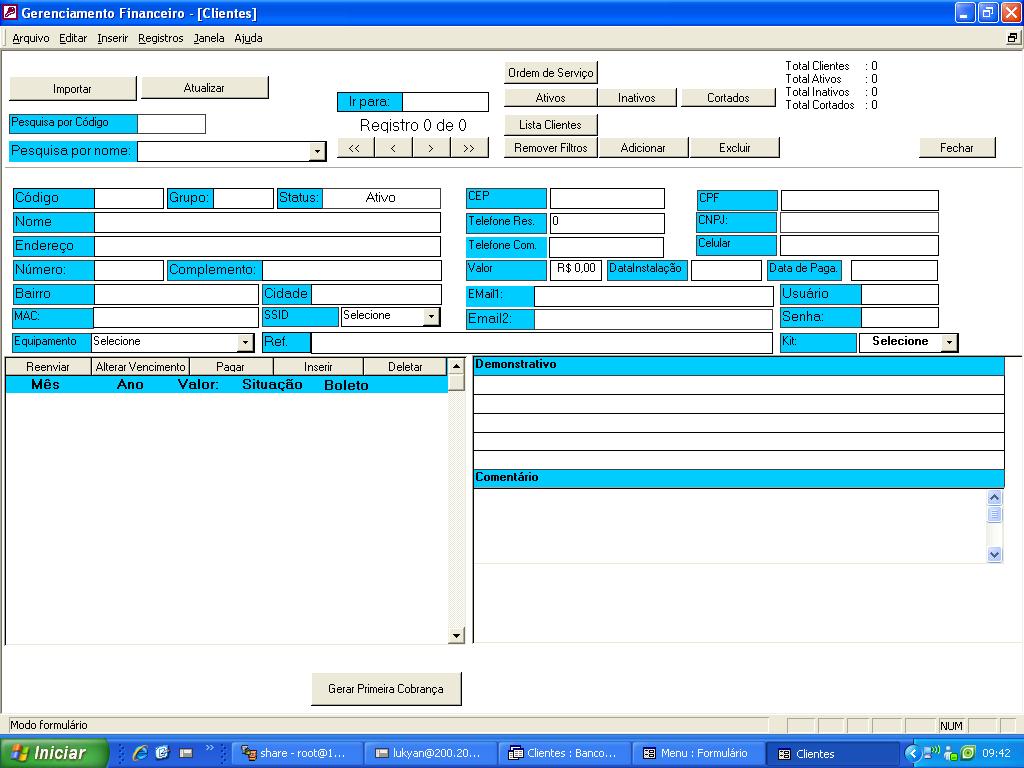The height and width of the screenshot is (768, 1024).
Task: Filter by Inativos clients
Action: coord(637,97)
